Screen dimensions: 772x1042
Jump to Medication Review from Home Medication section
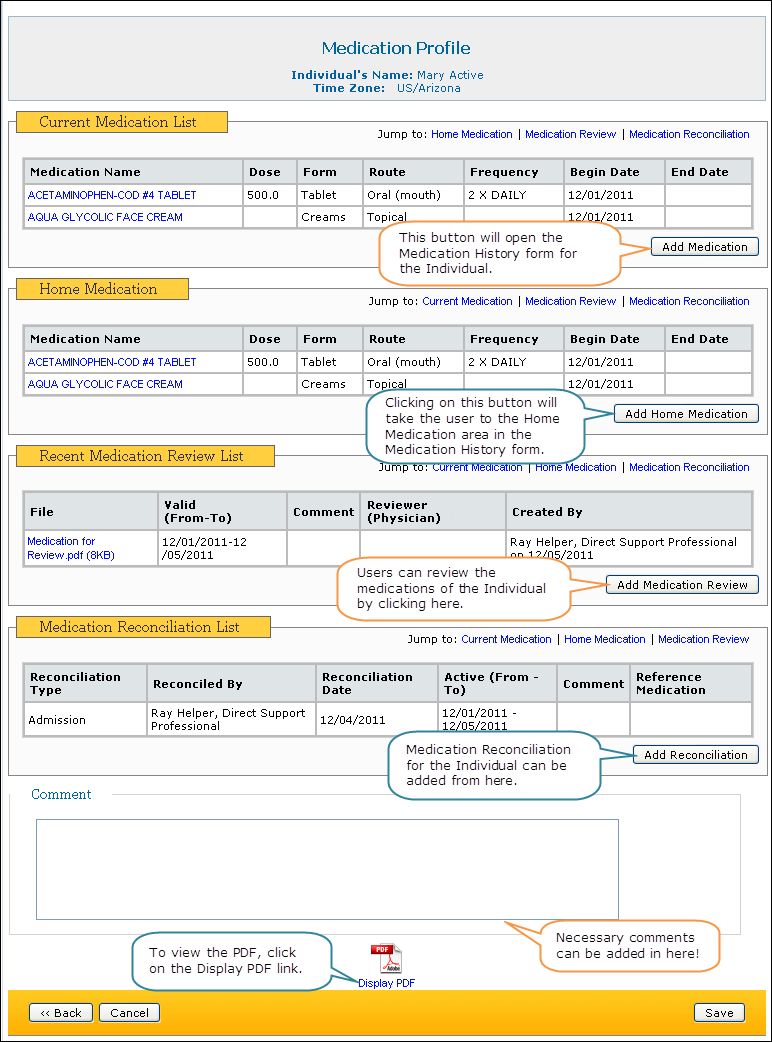click(570, 301)
